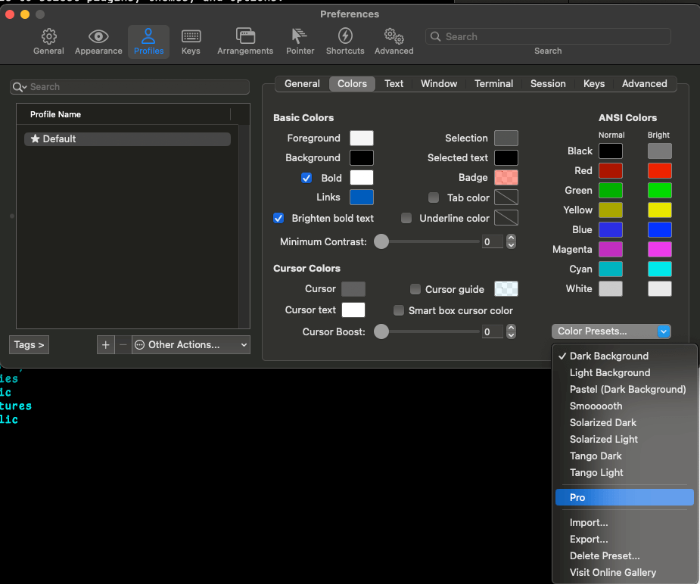Open Keys keyboard icon in toolbar
Screen dimensions: 700x584
(x=191, y=36)
